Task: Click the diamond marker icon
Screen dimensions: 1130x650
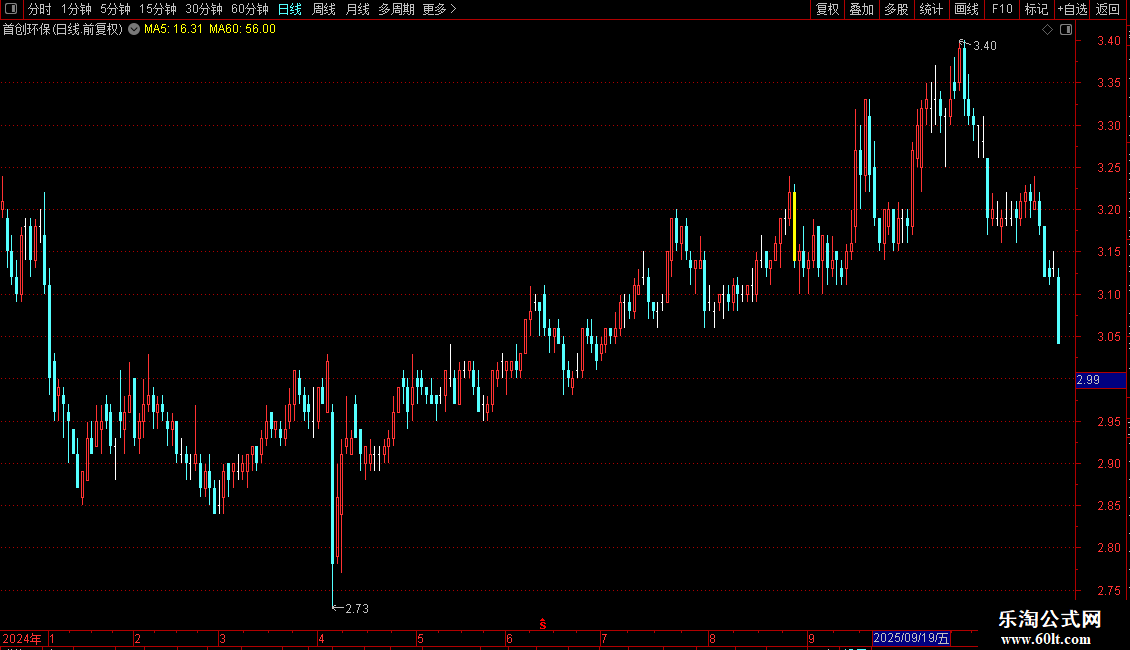Action: tap(1048, 30)
